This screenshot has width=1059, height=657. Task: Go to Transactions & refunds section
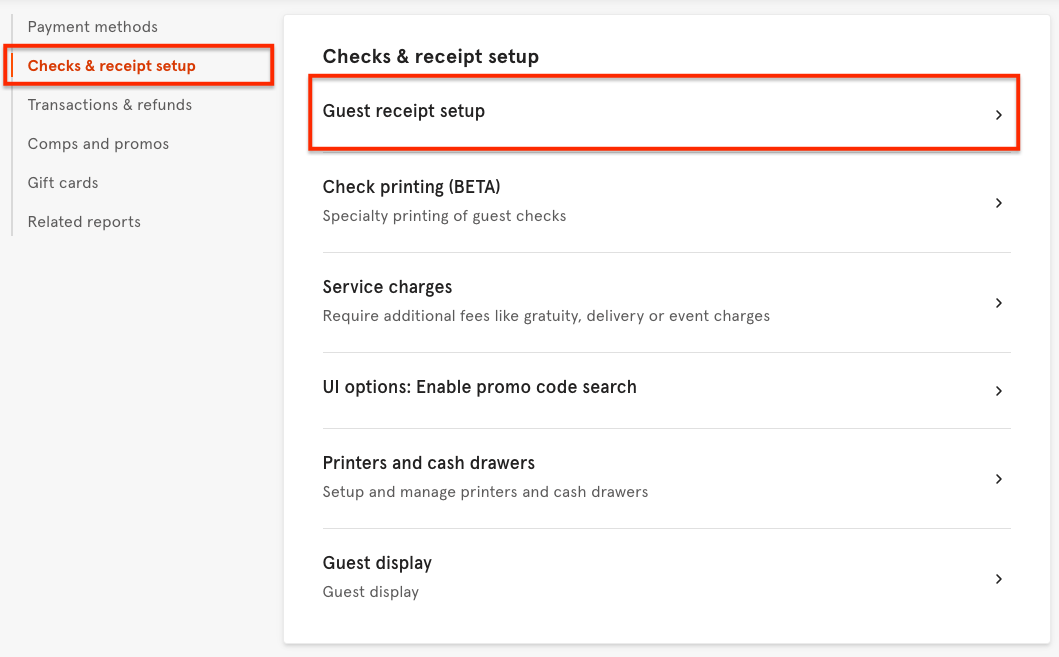click(109, 105)
